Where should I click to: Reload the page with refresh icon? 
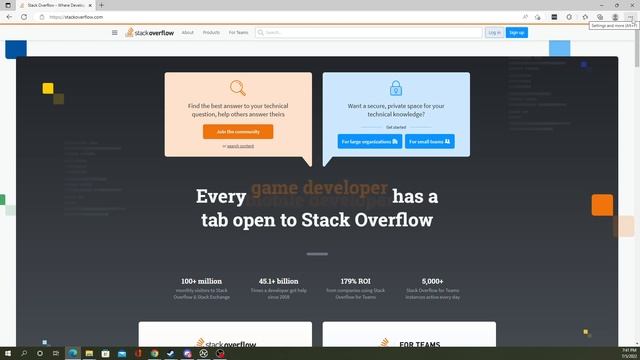(x=24, y=17)
